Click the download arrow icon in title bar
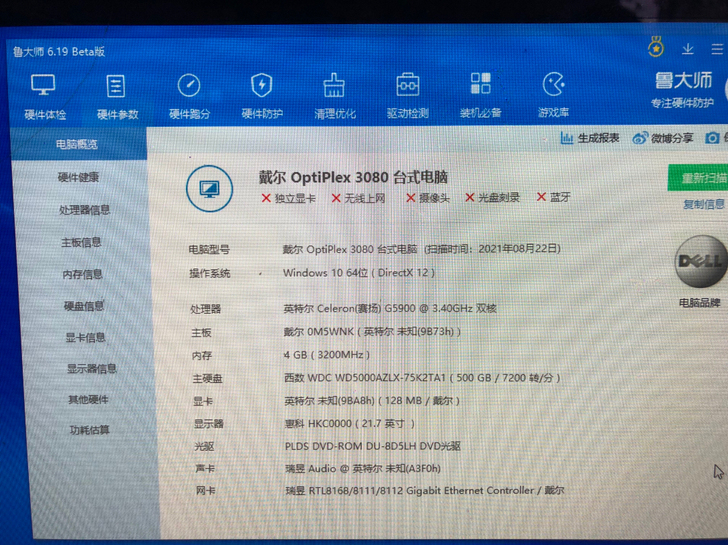728x545 pixels. click(688, 49)
